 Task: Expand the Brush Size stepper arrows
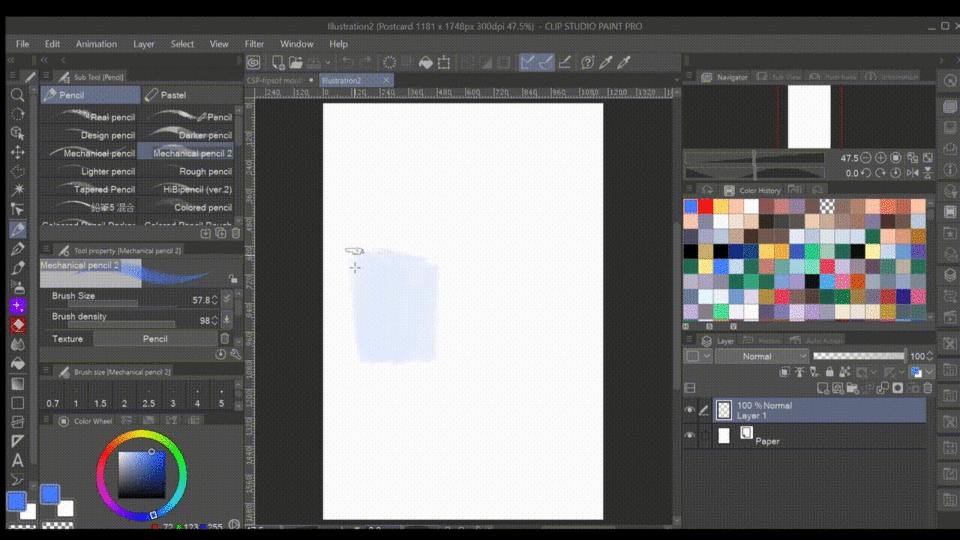coord(213,299)
